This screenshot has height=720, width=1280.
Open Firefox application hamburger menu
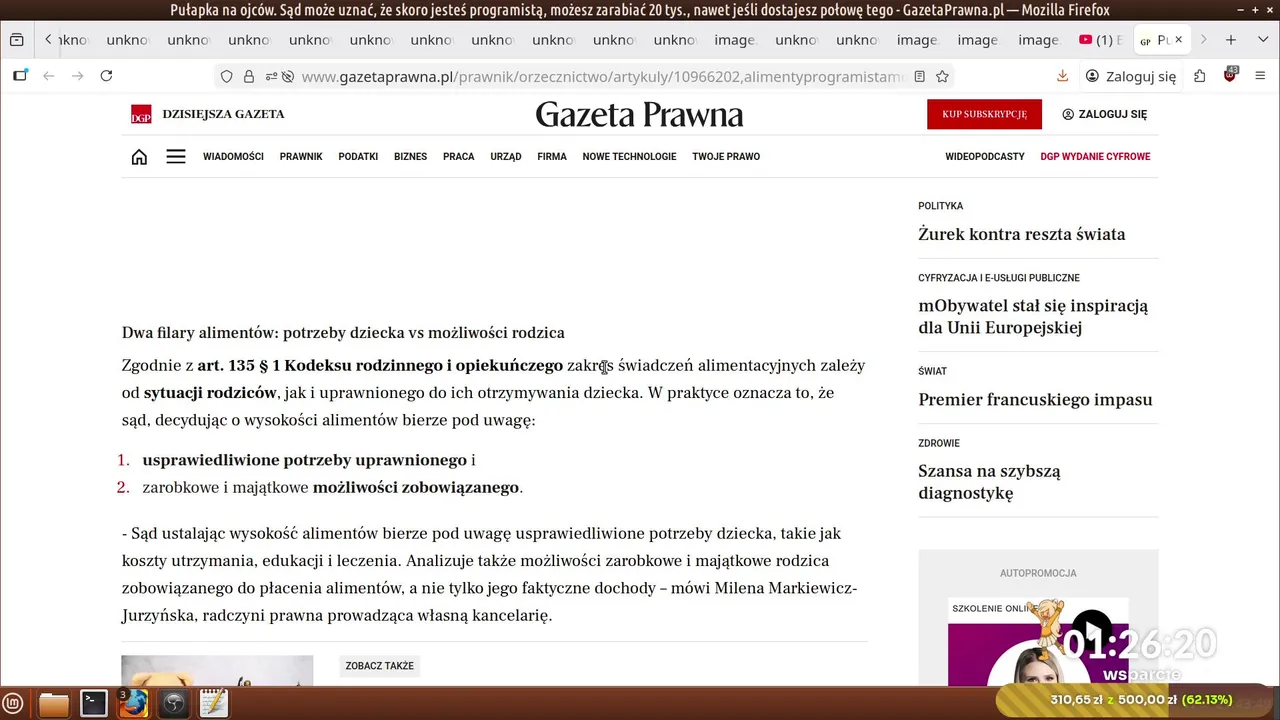click(x=1260, y=76)
